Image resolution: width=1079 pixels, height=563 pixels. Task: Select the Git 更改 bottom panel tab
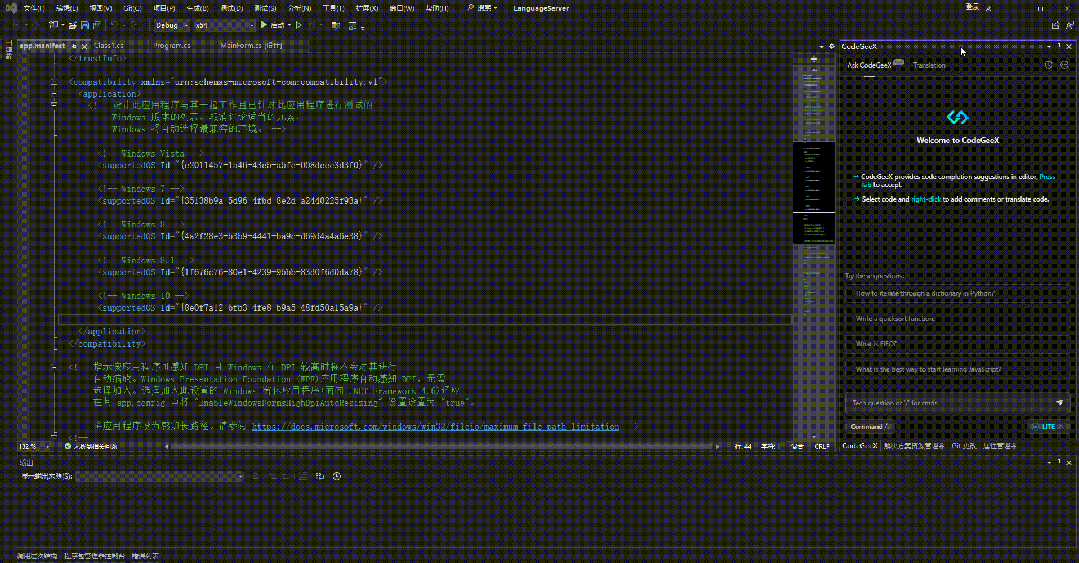point(963,446)
